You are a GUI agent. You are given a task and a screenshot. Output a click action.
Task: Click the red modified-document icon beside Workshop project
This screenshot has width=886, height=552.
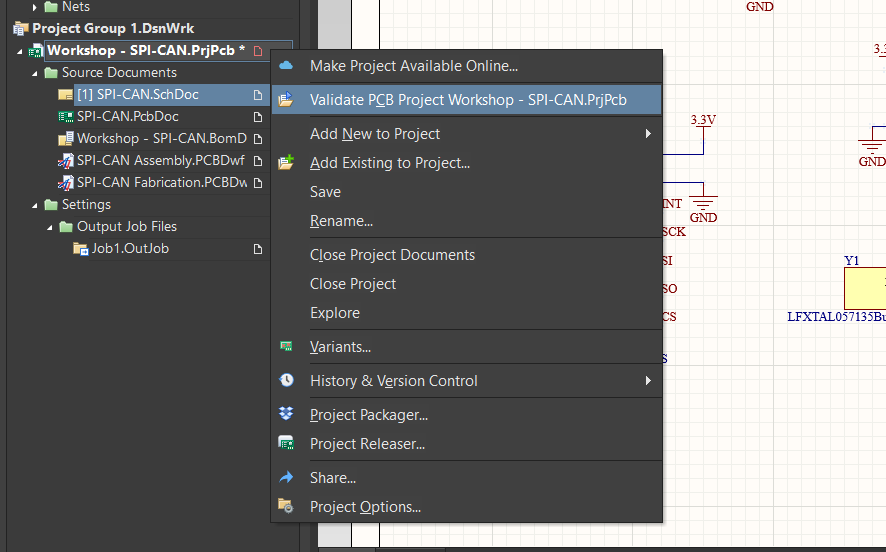pos(258,51)
